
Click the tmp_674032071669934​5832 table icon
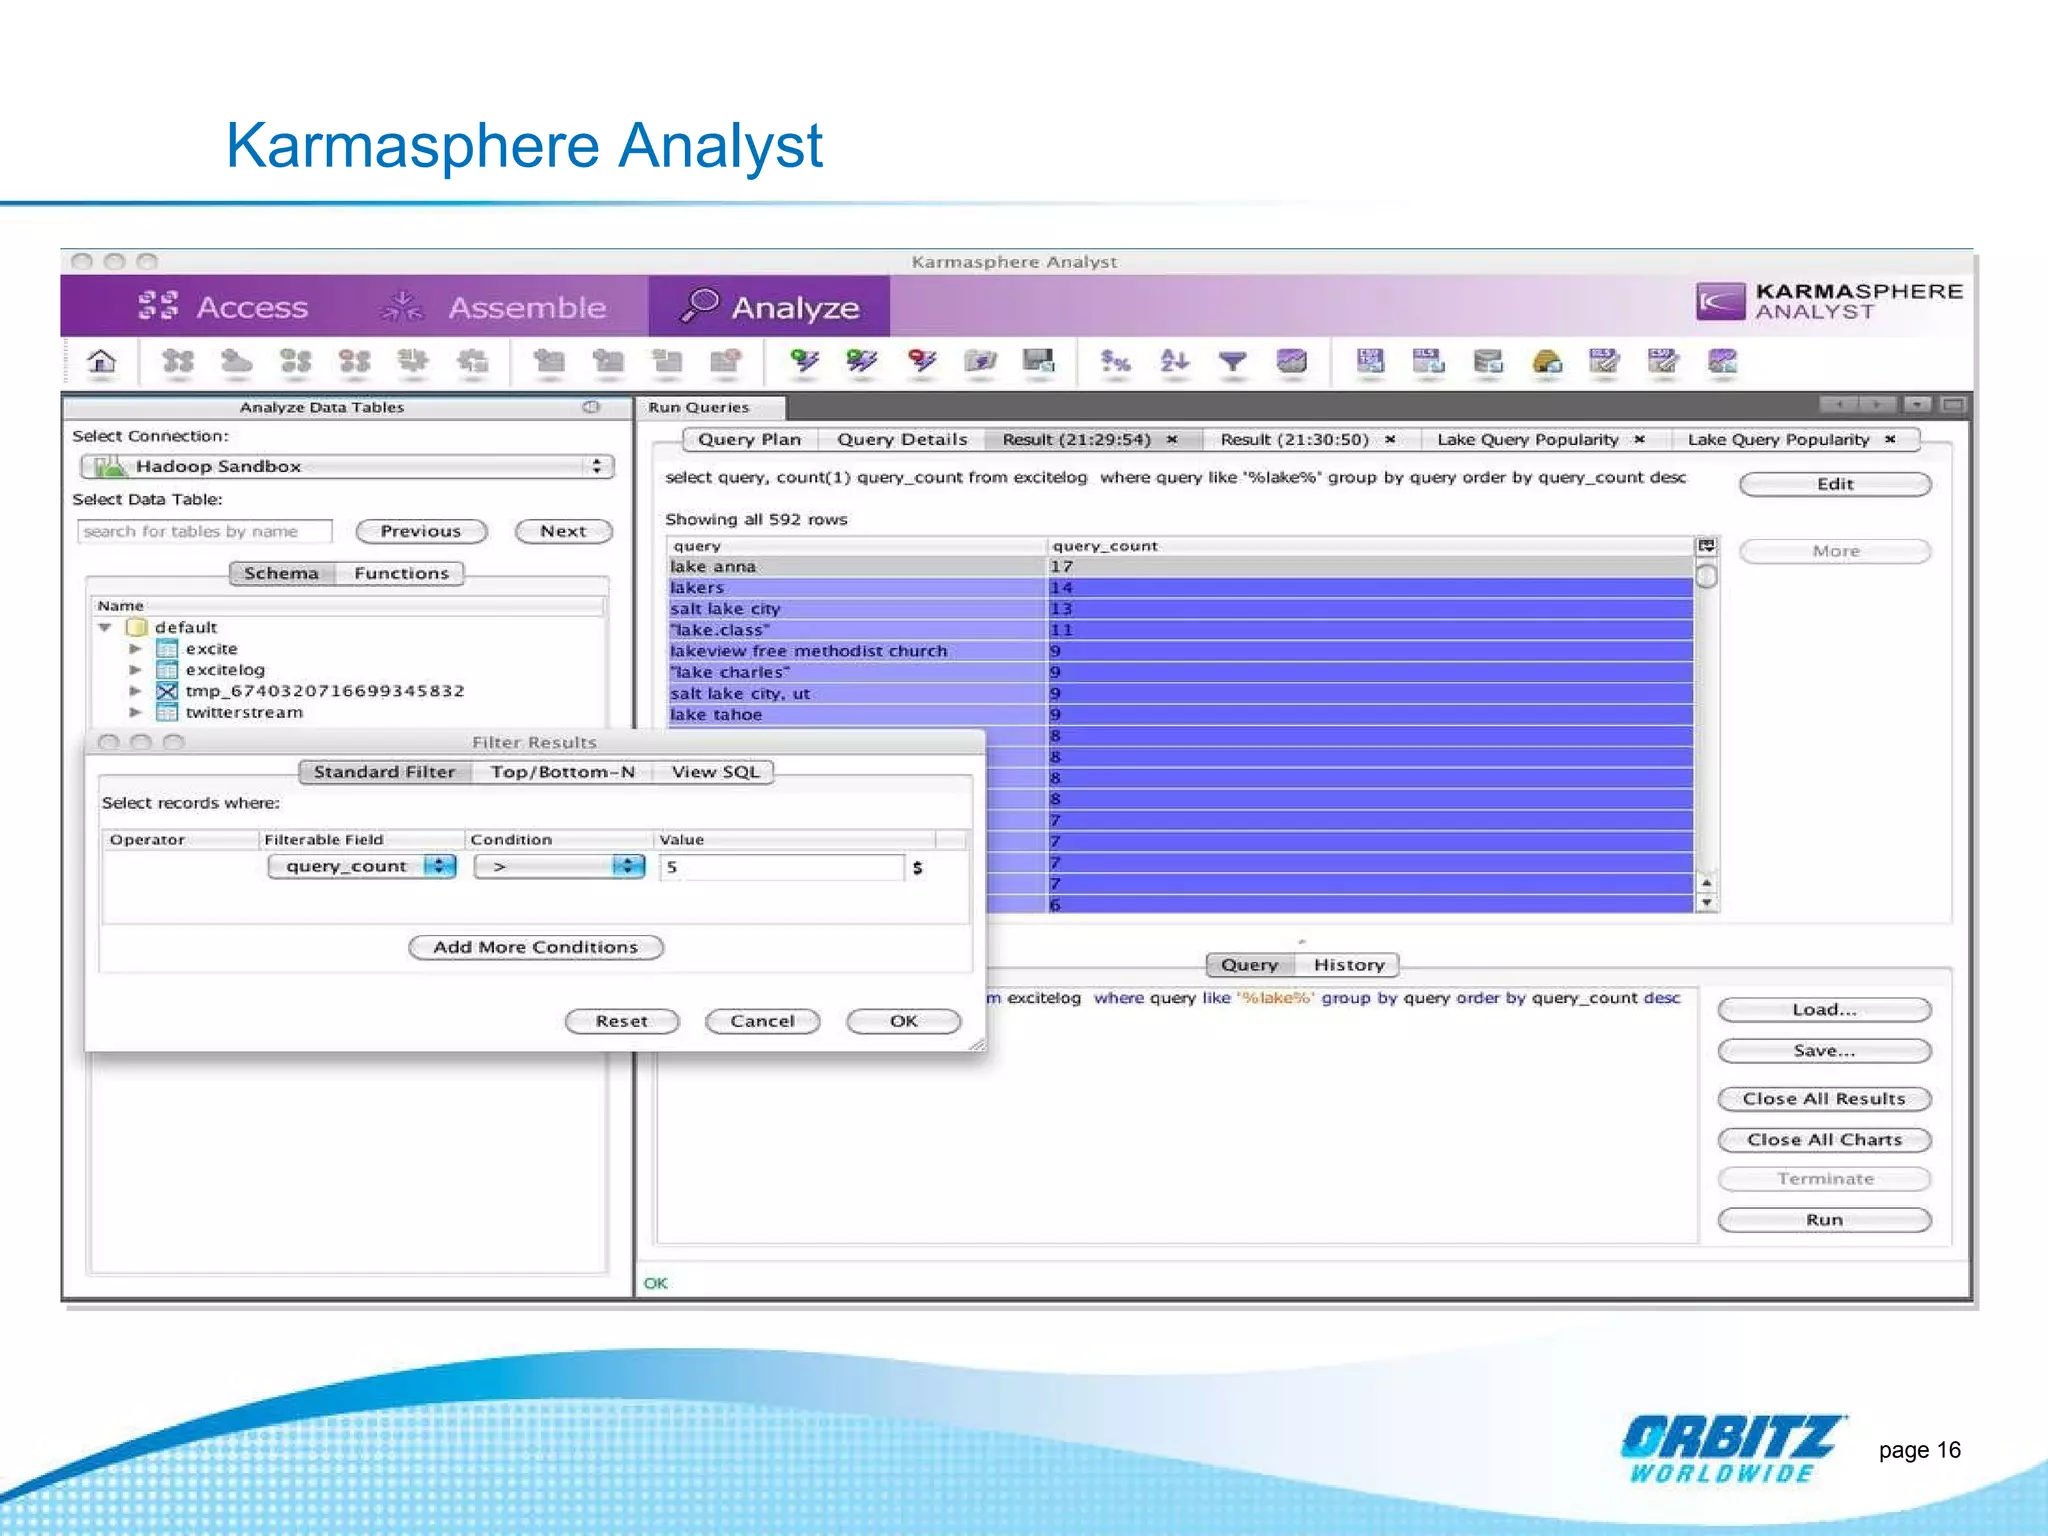pyautogui.click(x=167, y=692)
